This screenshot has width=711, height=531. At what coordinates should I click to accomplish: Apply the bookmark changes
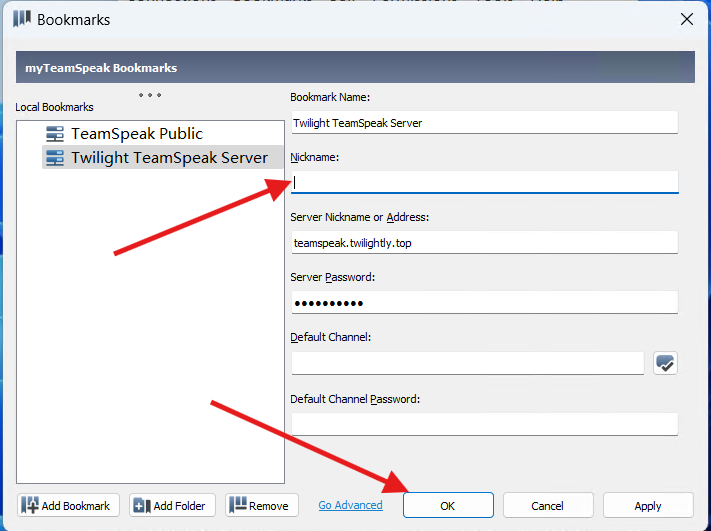pyautogui.click(x=648, y=505)
